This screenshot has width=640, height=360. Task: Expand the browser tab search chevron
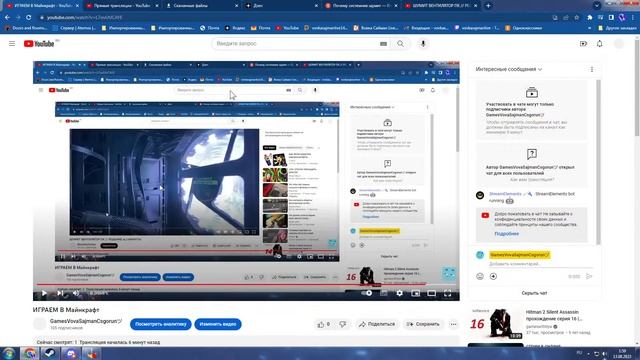coord(597,6)
